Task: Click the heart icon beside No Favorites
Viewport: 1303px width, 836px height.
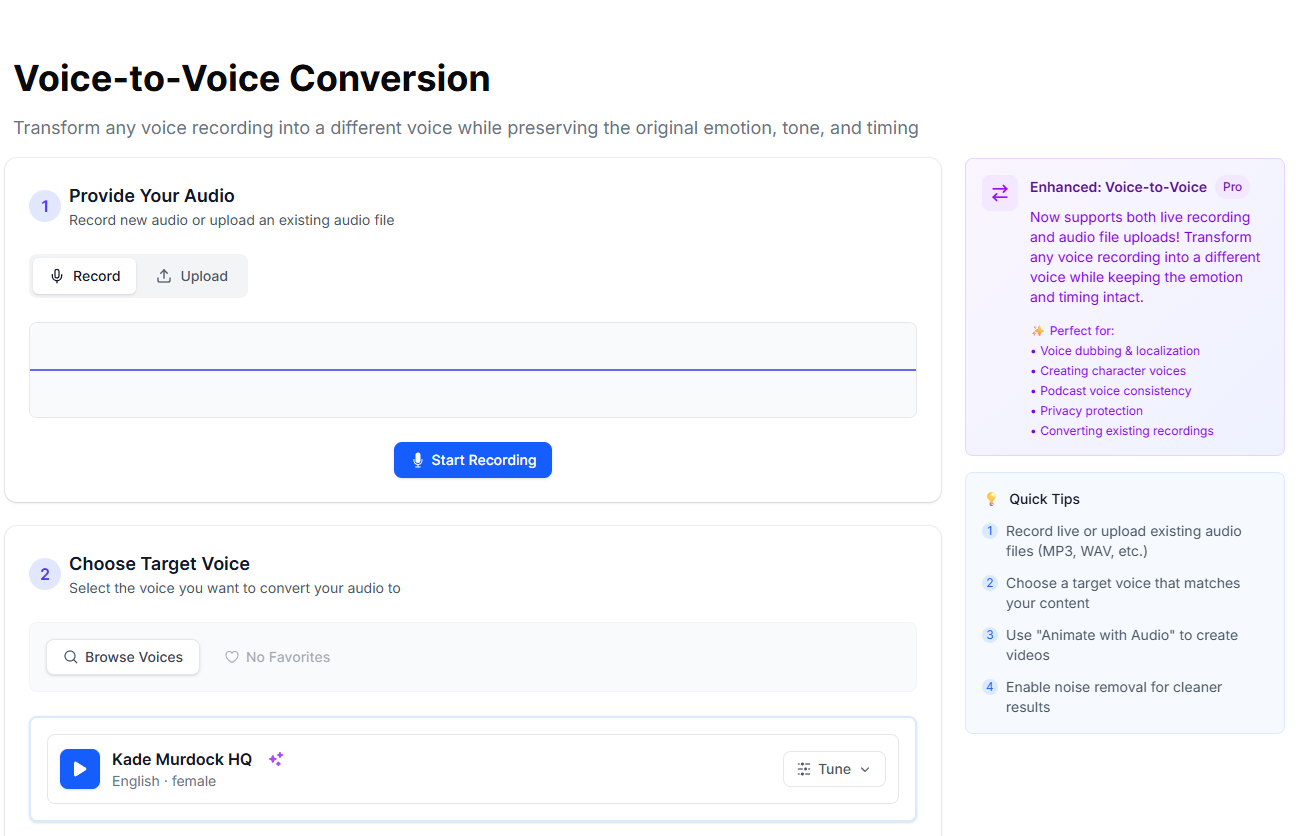Action: point(232,657)
